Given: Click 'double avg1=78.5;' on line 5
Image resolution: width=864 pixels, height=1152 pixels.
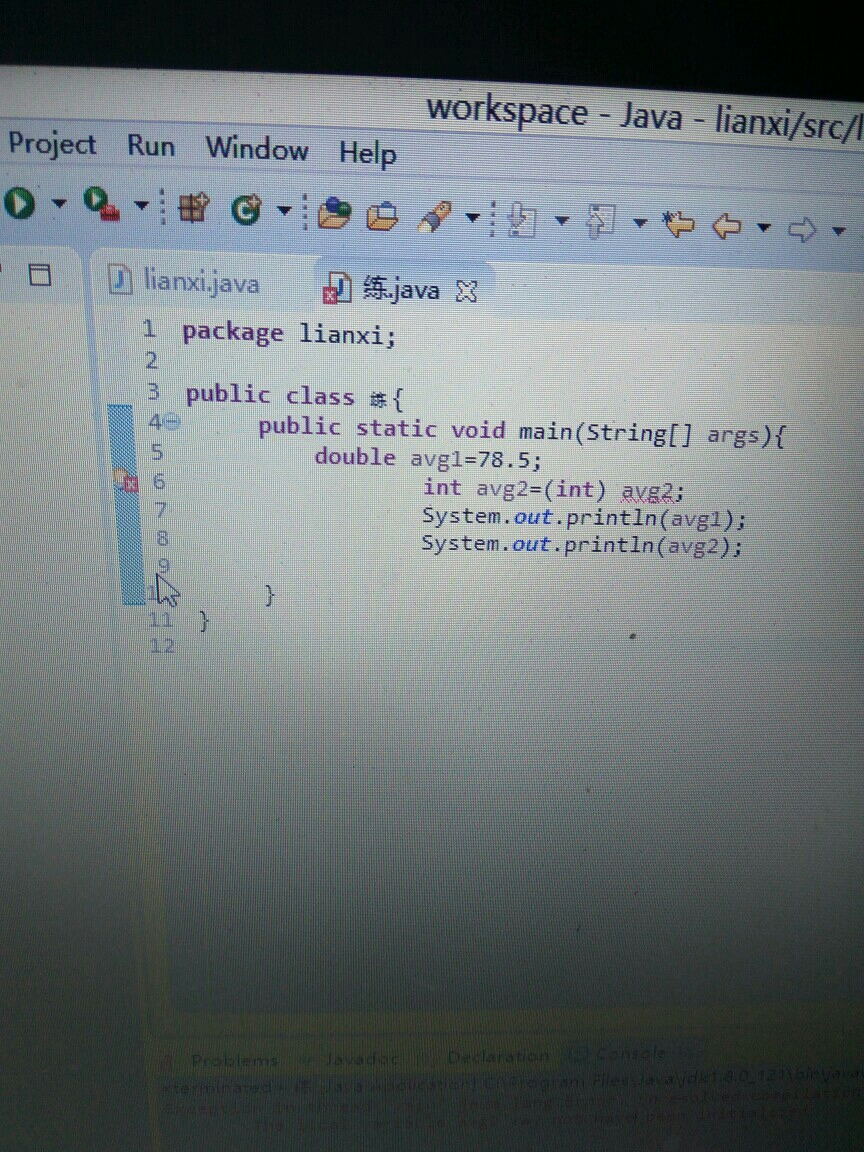Looking at the screenshot, I should [x=428, y=458].
